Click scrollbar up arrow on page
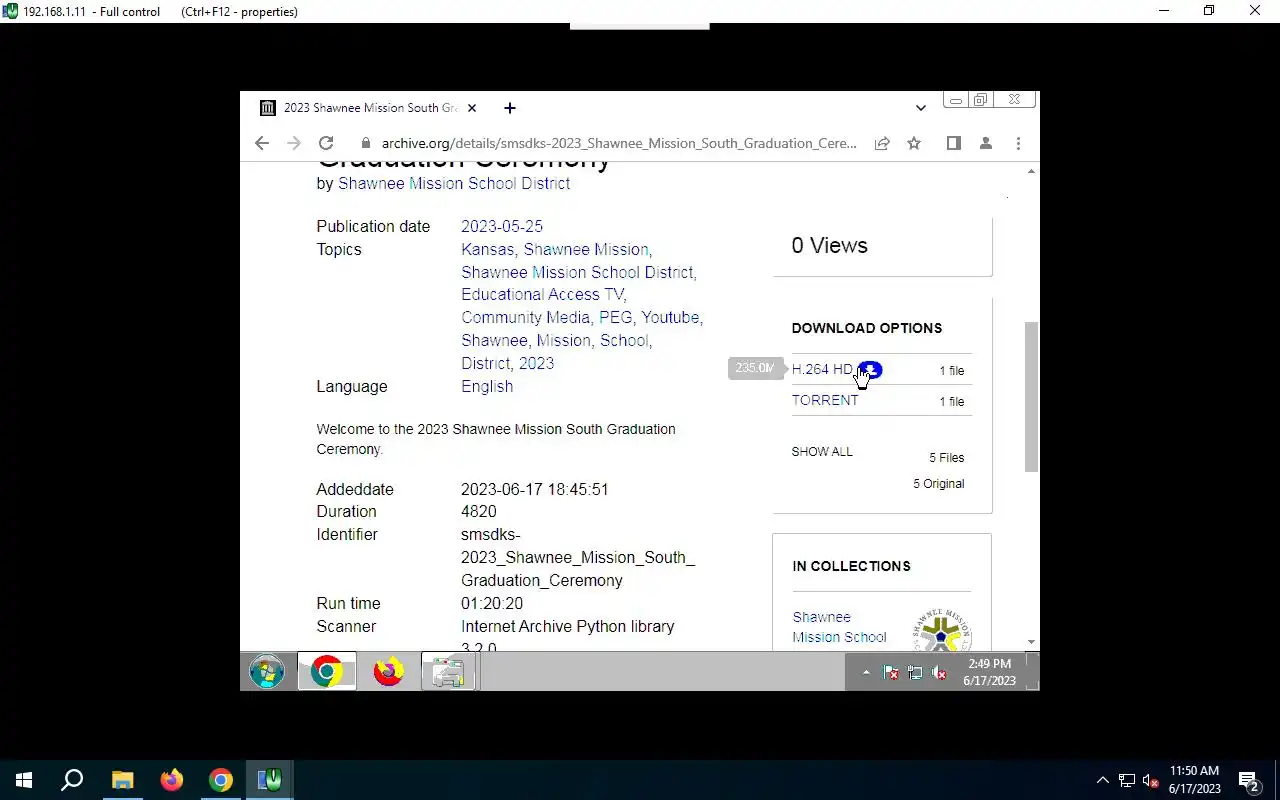The height and width of the screenshot is (800, 1280). tap(1031, 172)
